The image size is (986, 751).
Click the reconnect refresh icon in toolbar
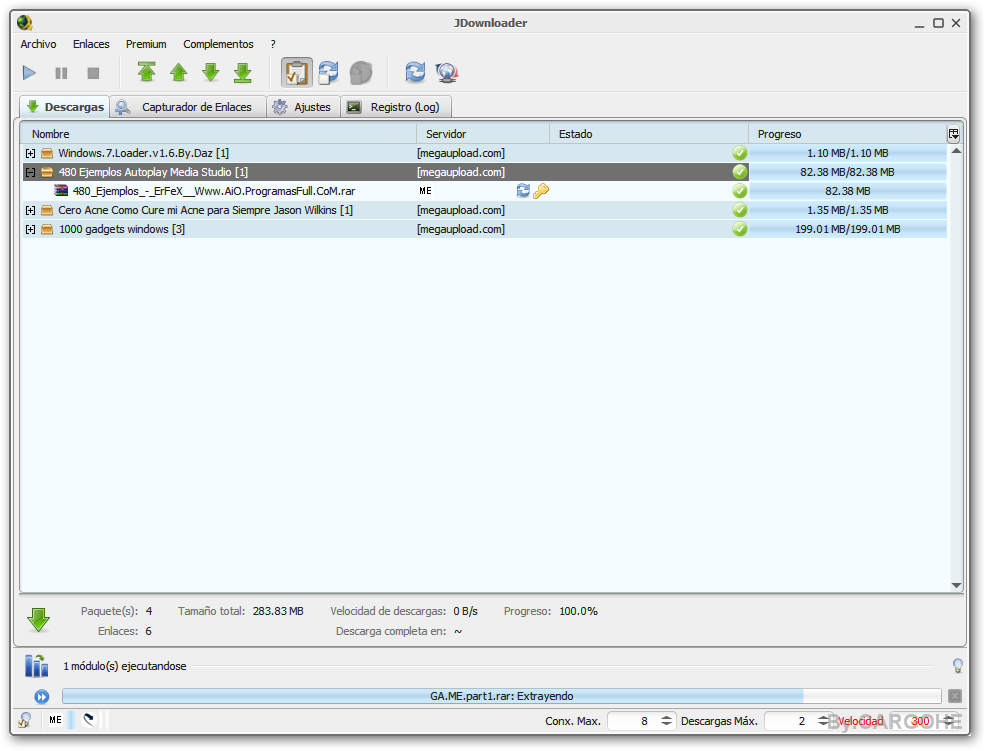415,73
